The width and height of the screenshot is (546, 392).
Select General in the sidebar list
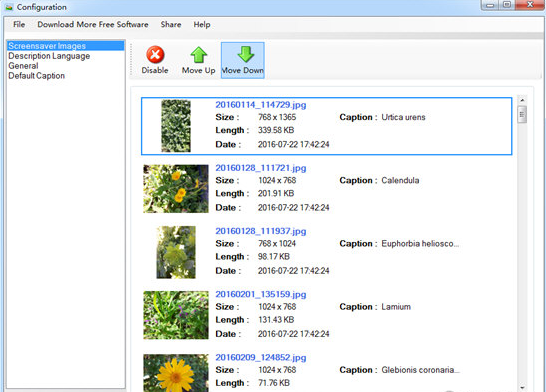[23, 66]
